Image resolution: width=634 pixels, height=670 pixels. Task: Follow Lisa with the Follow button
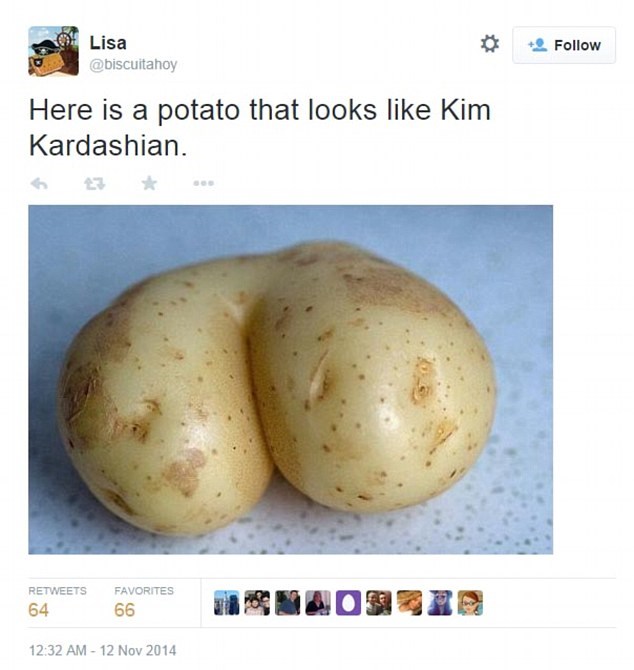point(564,45)
